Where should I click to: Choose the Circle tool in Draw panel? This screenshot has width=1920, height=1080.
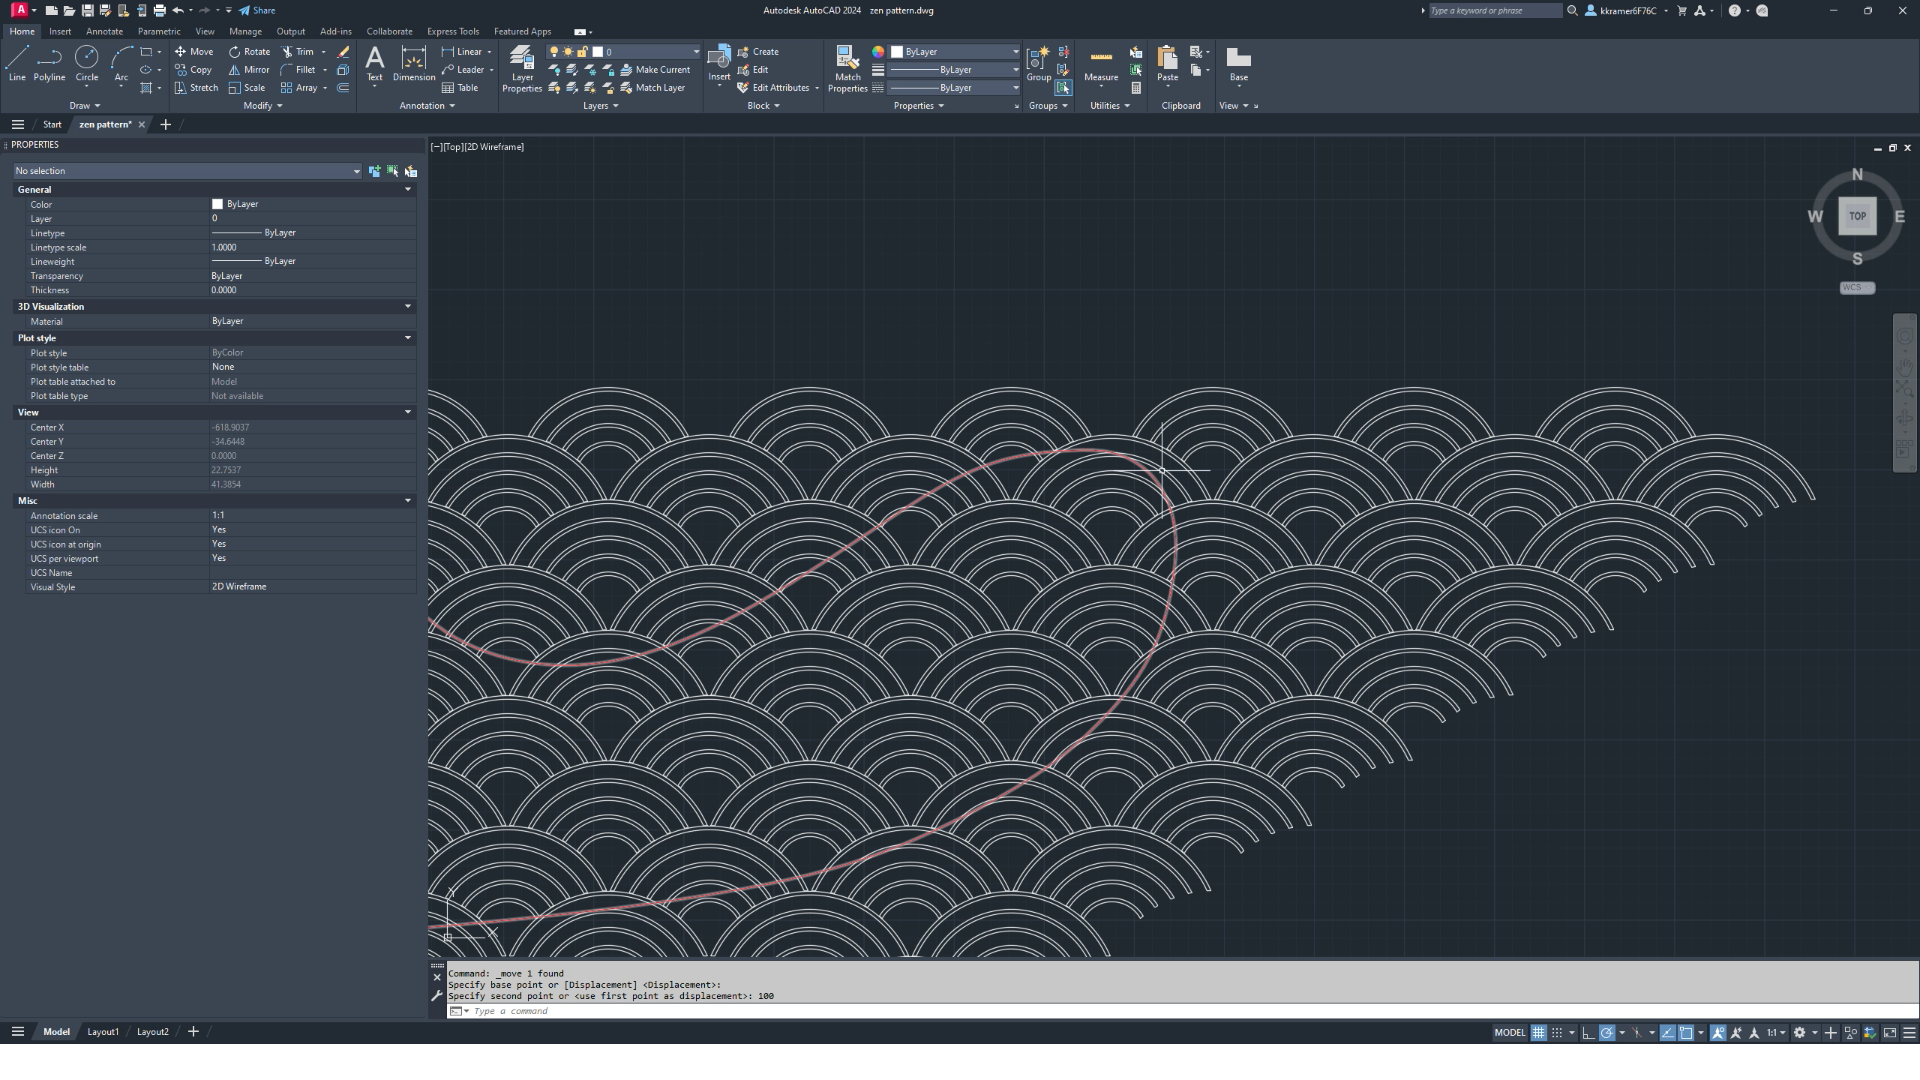pos(87,63)
